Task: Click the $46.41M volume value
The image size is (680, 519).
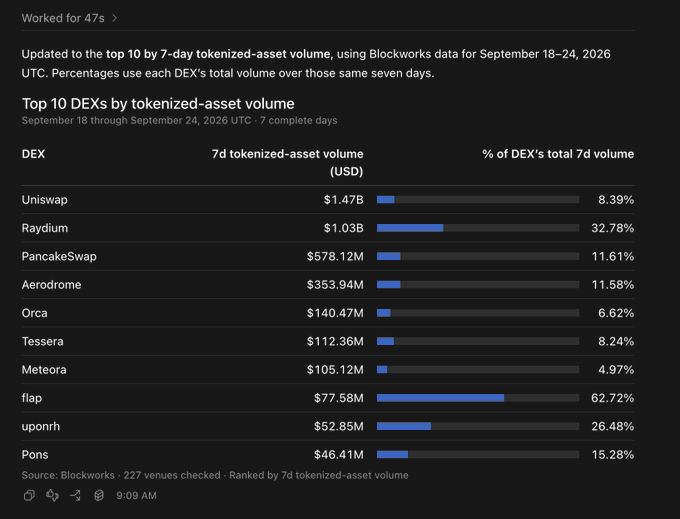Action: coord(339,455)
